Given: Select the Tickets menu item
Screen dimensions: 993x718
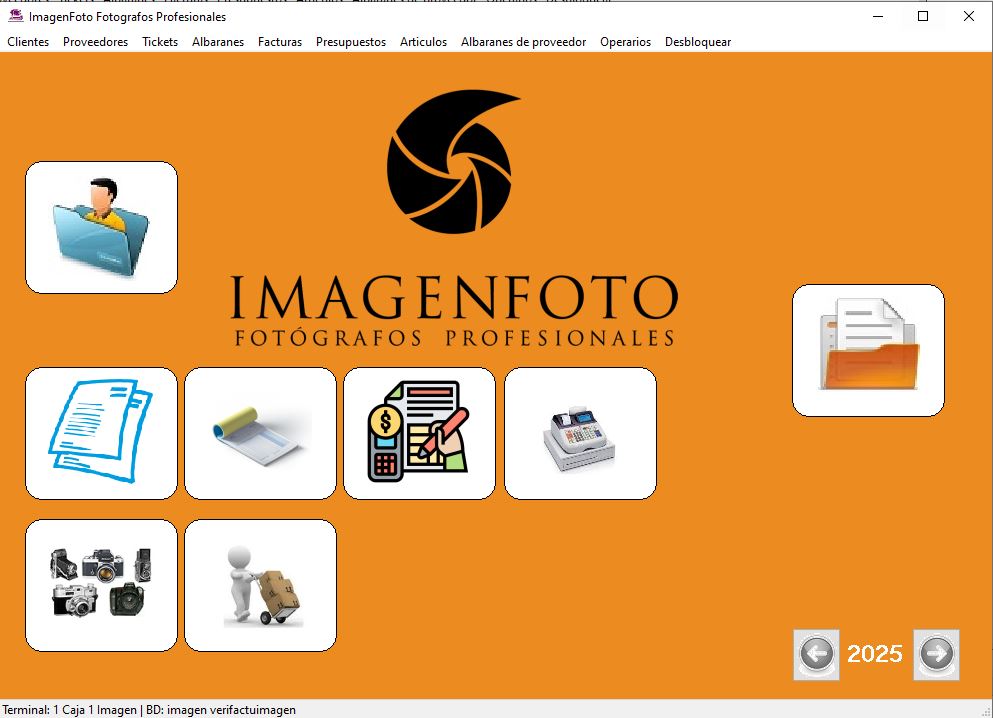Looking at the screenshot, I should point(160,42).
